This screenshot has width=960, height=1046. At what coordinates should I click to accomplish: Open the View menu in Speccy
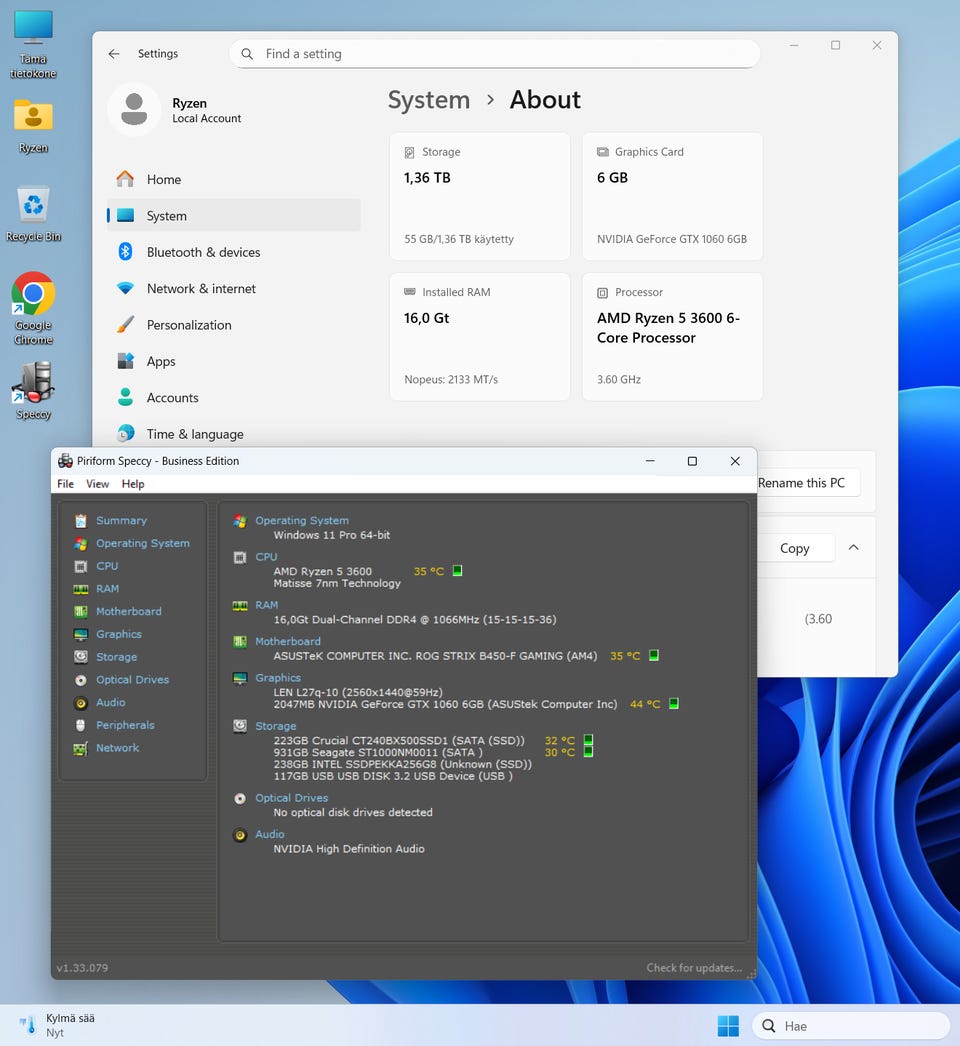pyautogui.click(x=97, y=484)
